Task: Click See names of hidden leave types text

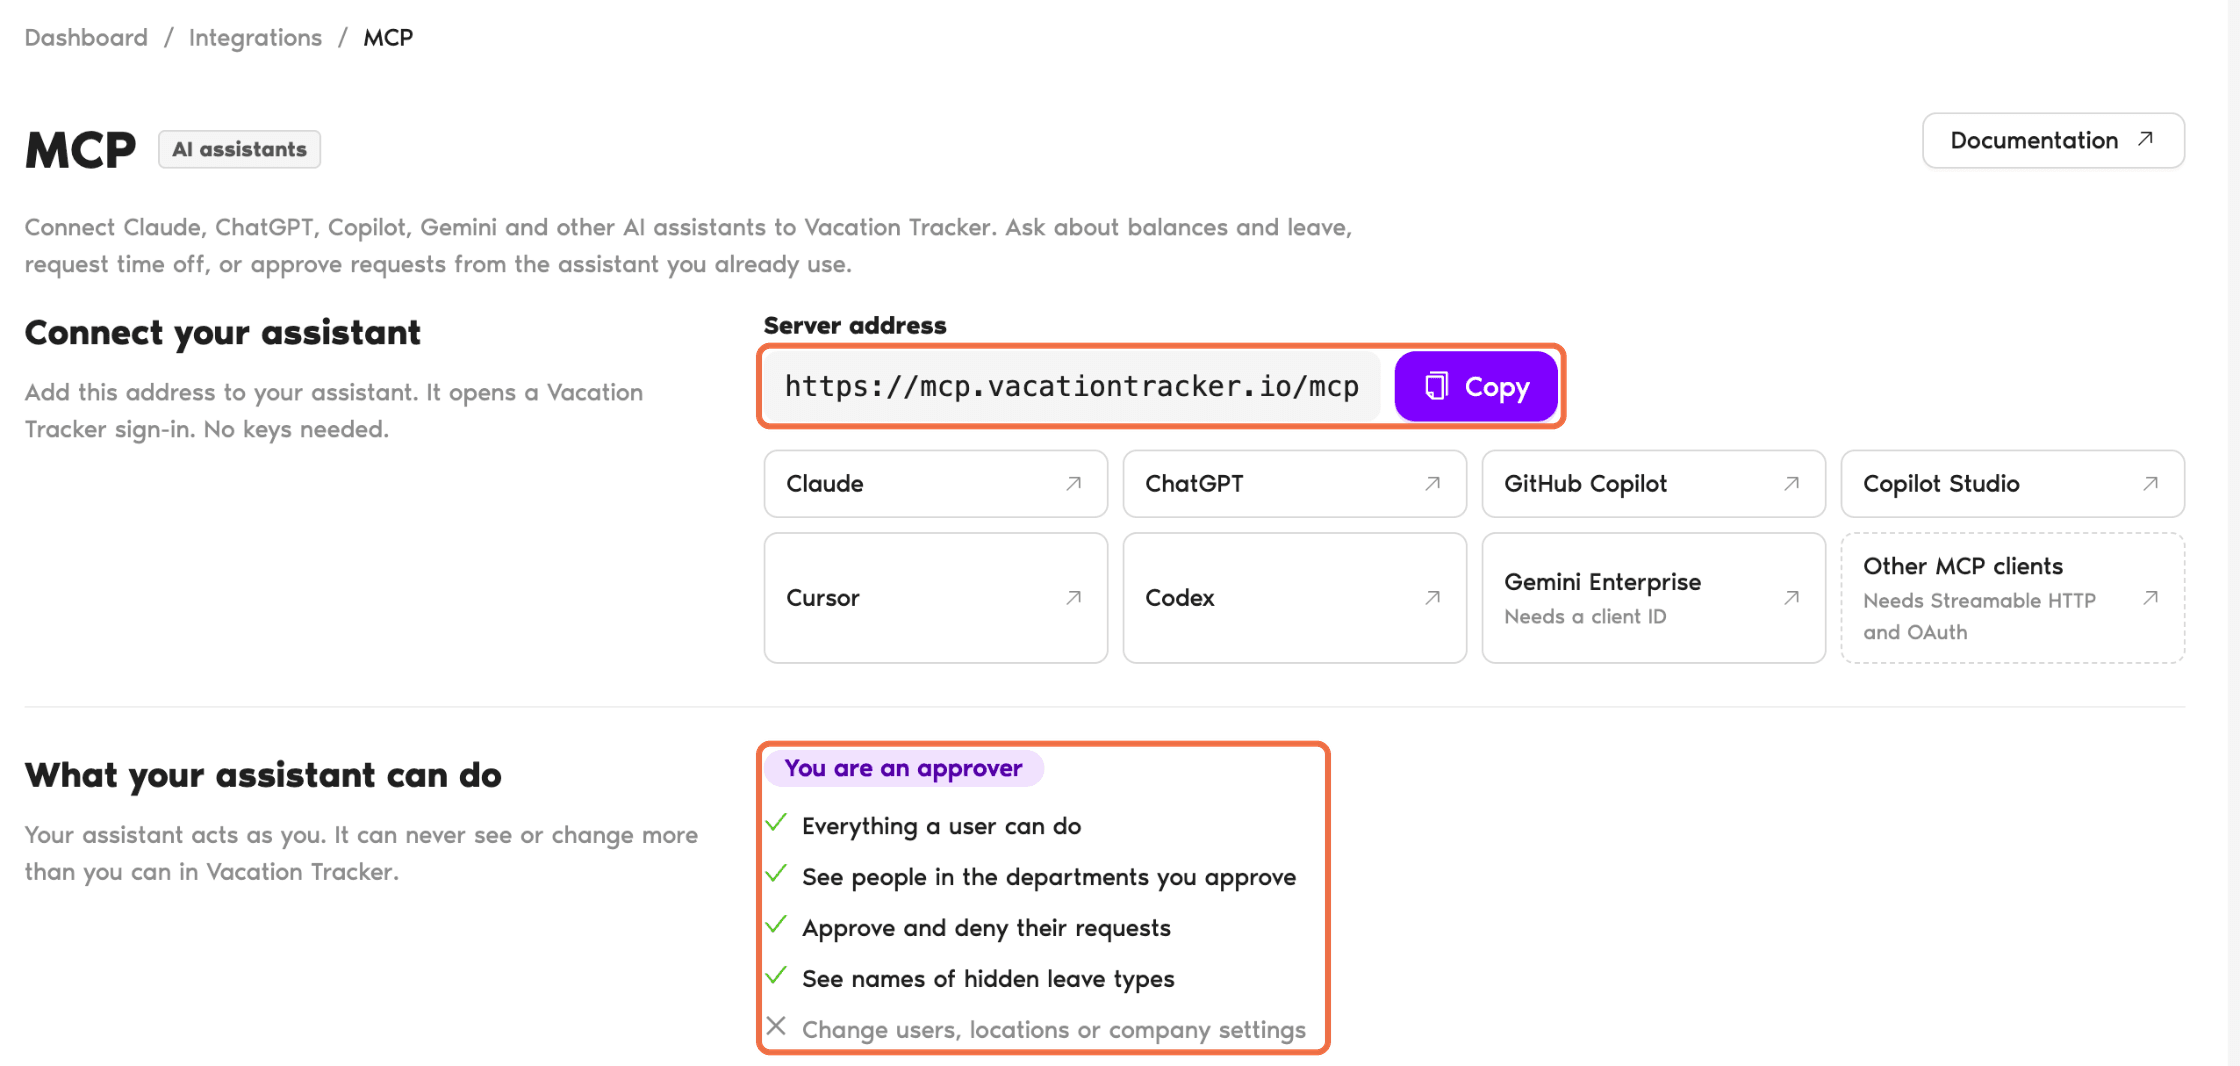Action: tap(988, 980)
